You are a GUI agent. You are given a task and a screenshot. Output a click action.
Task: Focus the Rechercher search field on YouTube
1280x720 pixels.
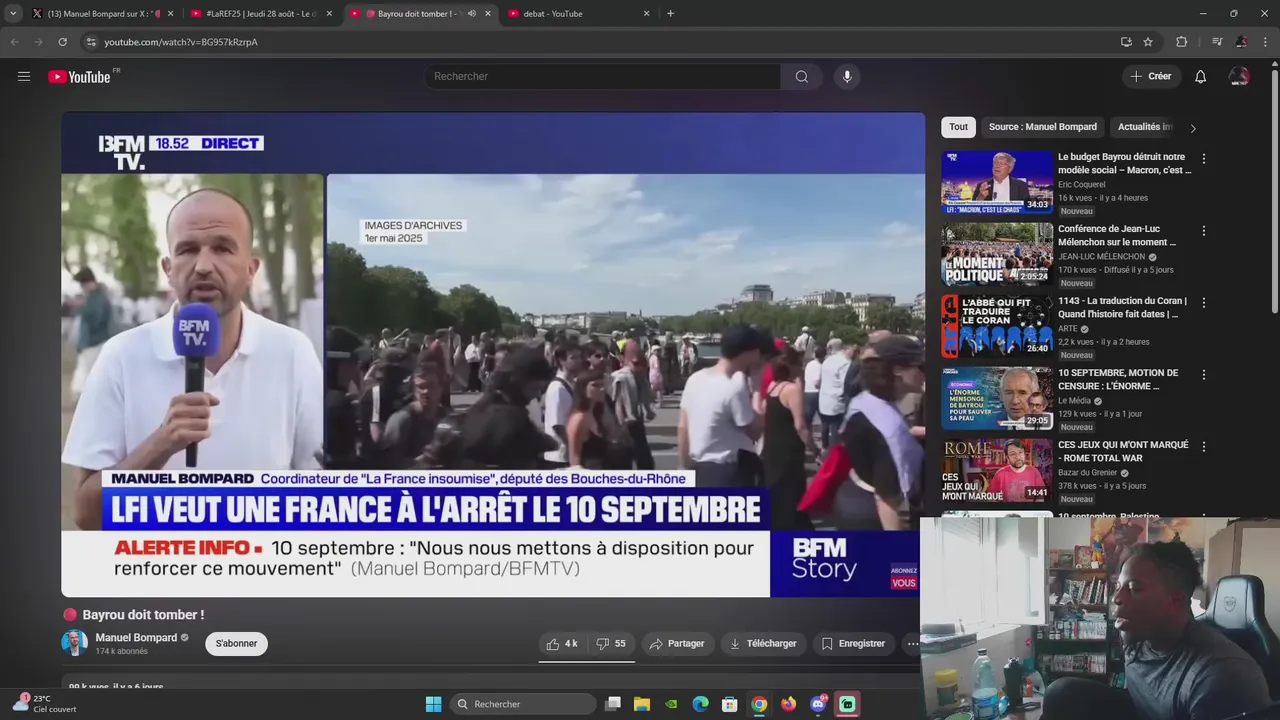(x=602, y=76)
